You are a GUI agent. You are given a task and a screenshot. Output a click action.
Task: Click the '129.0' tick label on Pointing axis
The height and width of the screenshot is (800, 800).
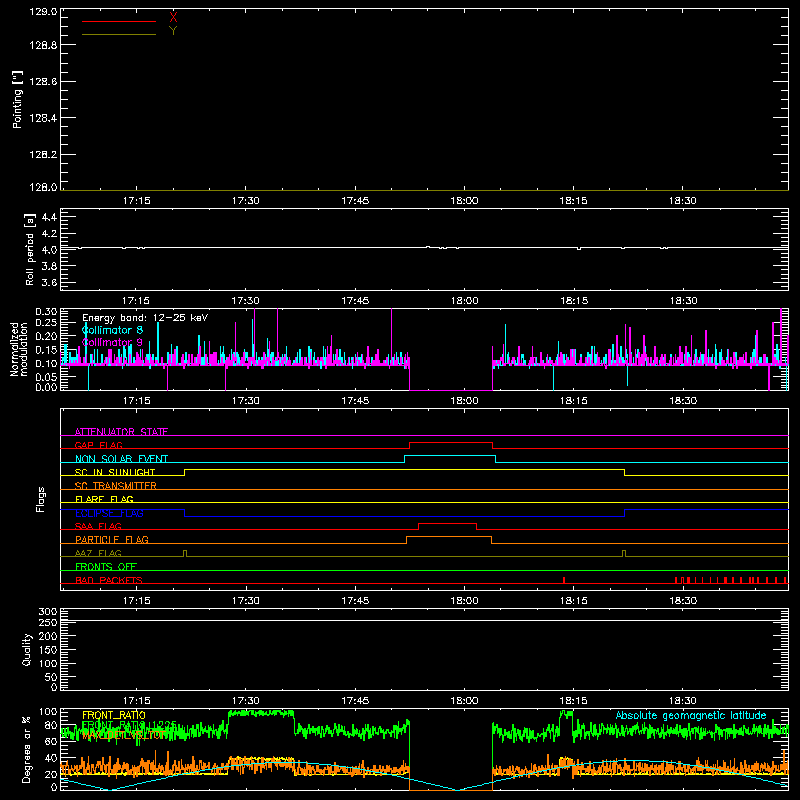(43, 11)
